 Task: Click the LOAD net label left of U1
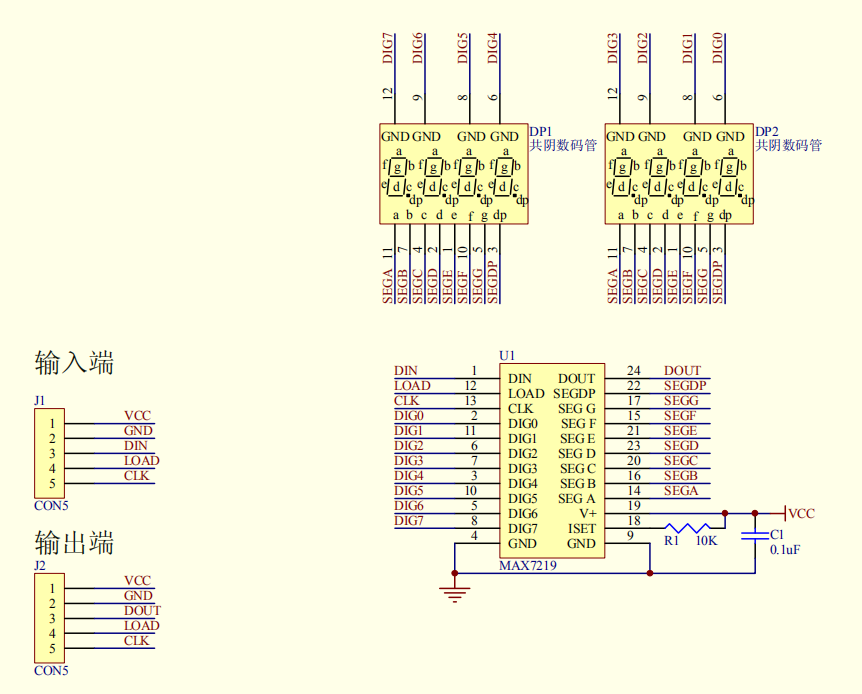(412, 385)
